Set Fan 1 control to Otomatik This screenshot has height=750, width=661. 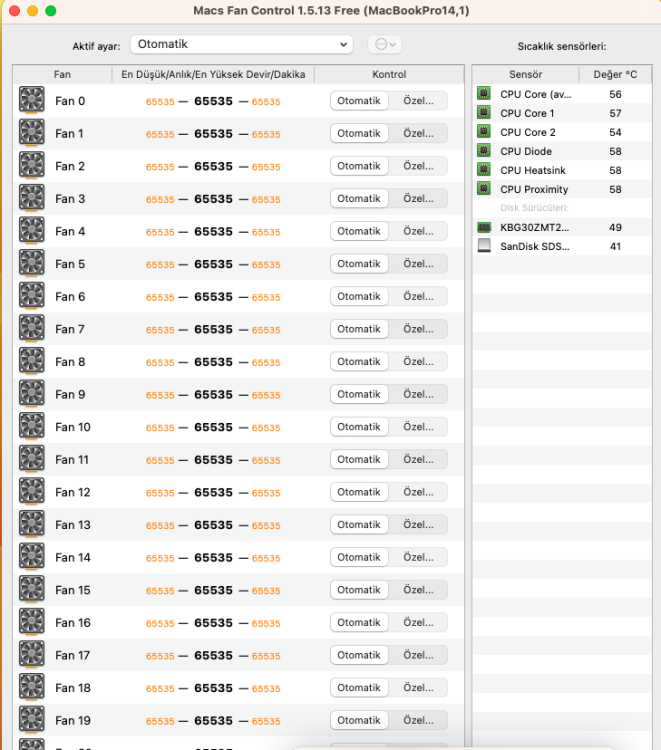[359, 133]
